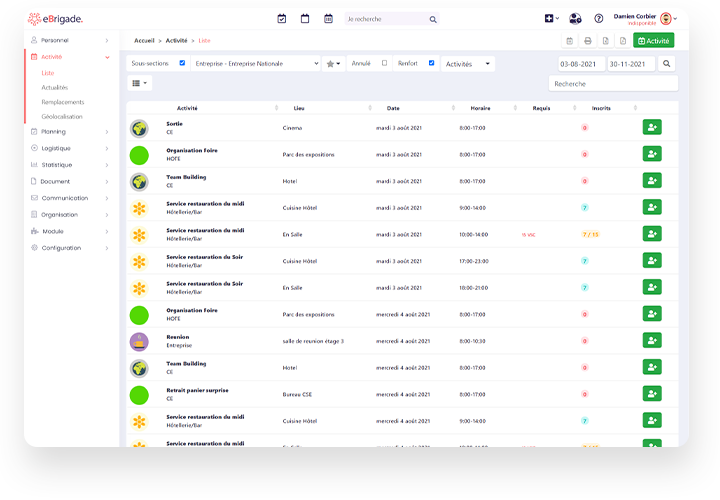Viewport: 720px width, 500px height.
Task: Click the Personnel sidebar person icon
Action: pyautogui.click(x=34, y=40)
